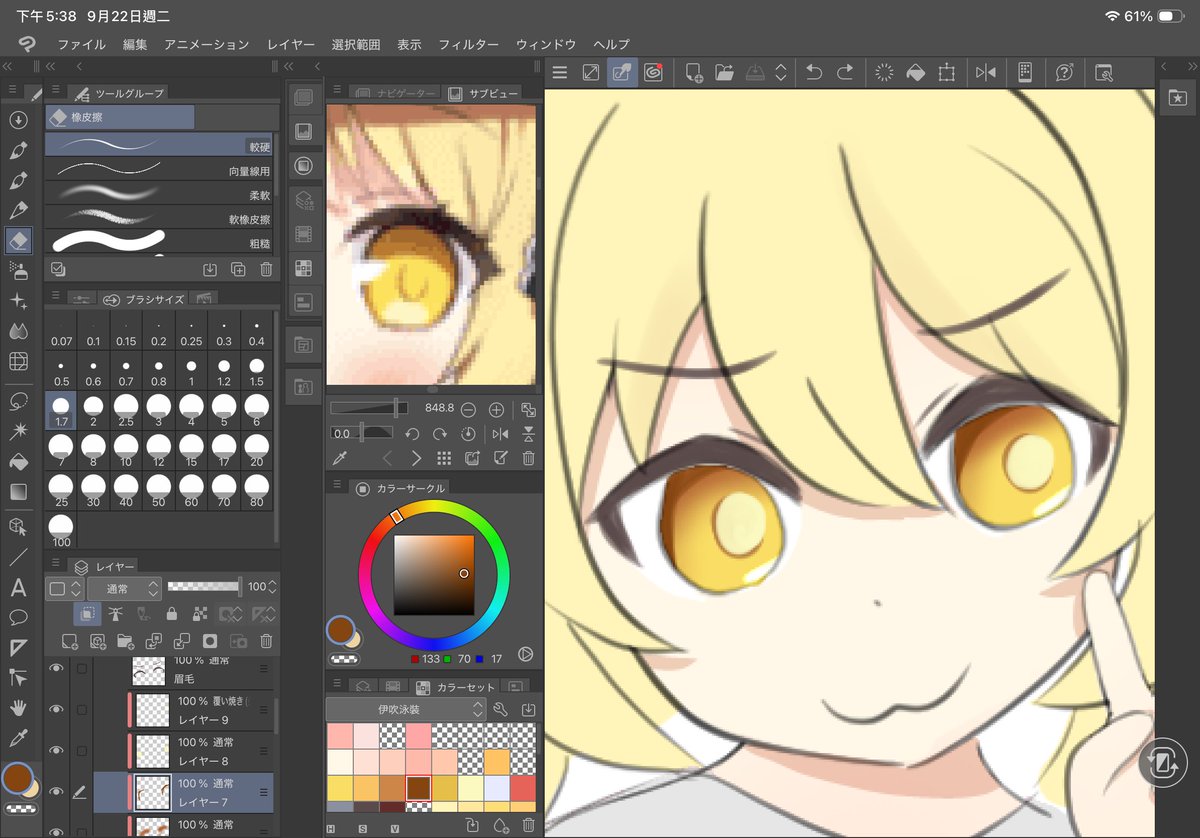Adjust the layer opacity 100 stepper
Image resolution: width=1200 pixels, height=838 pixels.
[x=272, y=587]
